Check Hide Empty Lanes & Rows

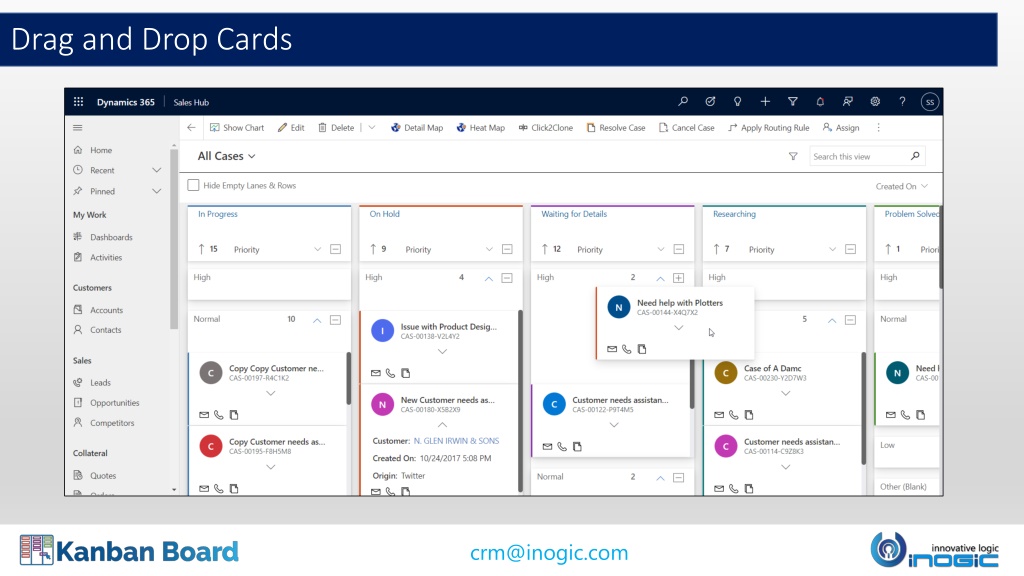click(193, 185)
